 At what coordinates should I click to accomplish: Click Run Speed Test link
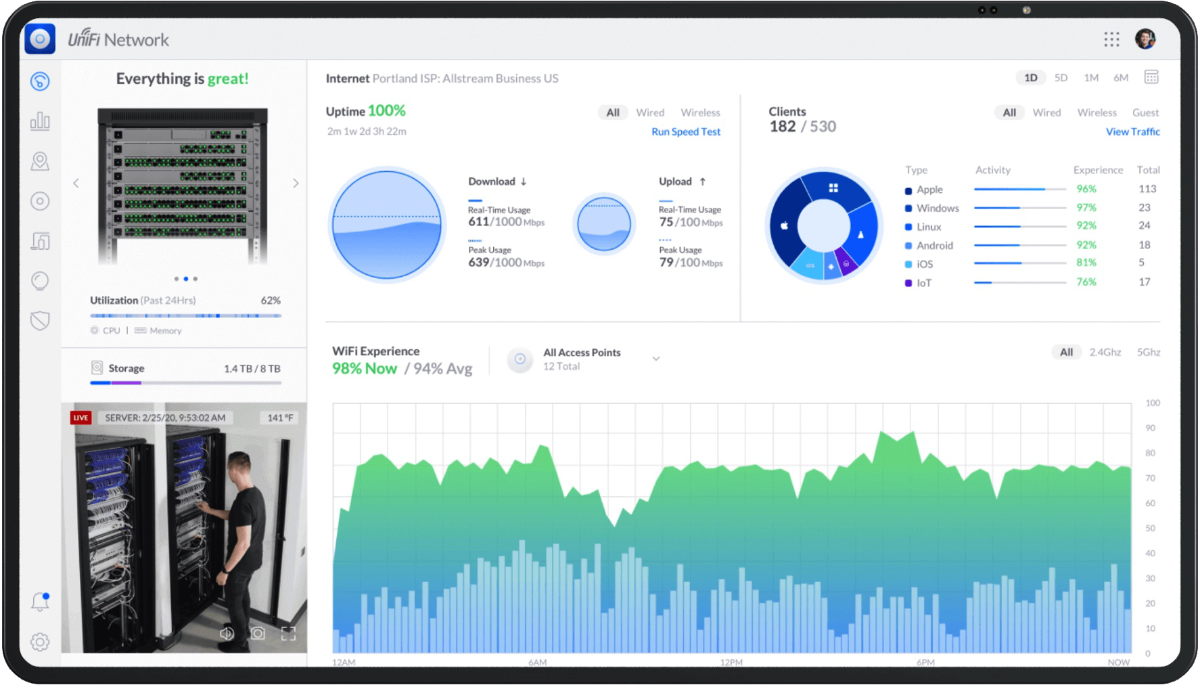686,132
